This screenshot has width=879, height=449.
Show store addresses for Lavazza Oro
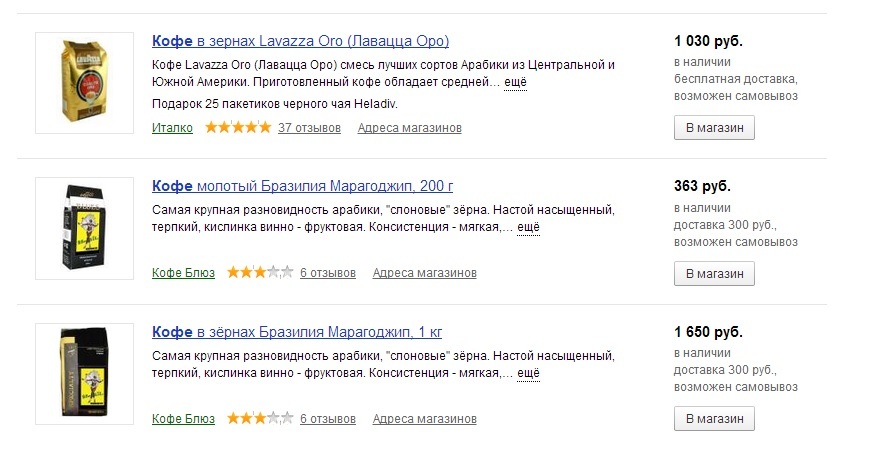point(409,128)
